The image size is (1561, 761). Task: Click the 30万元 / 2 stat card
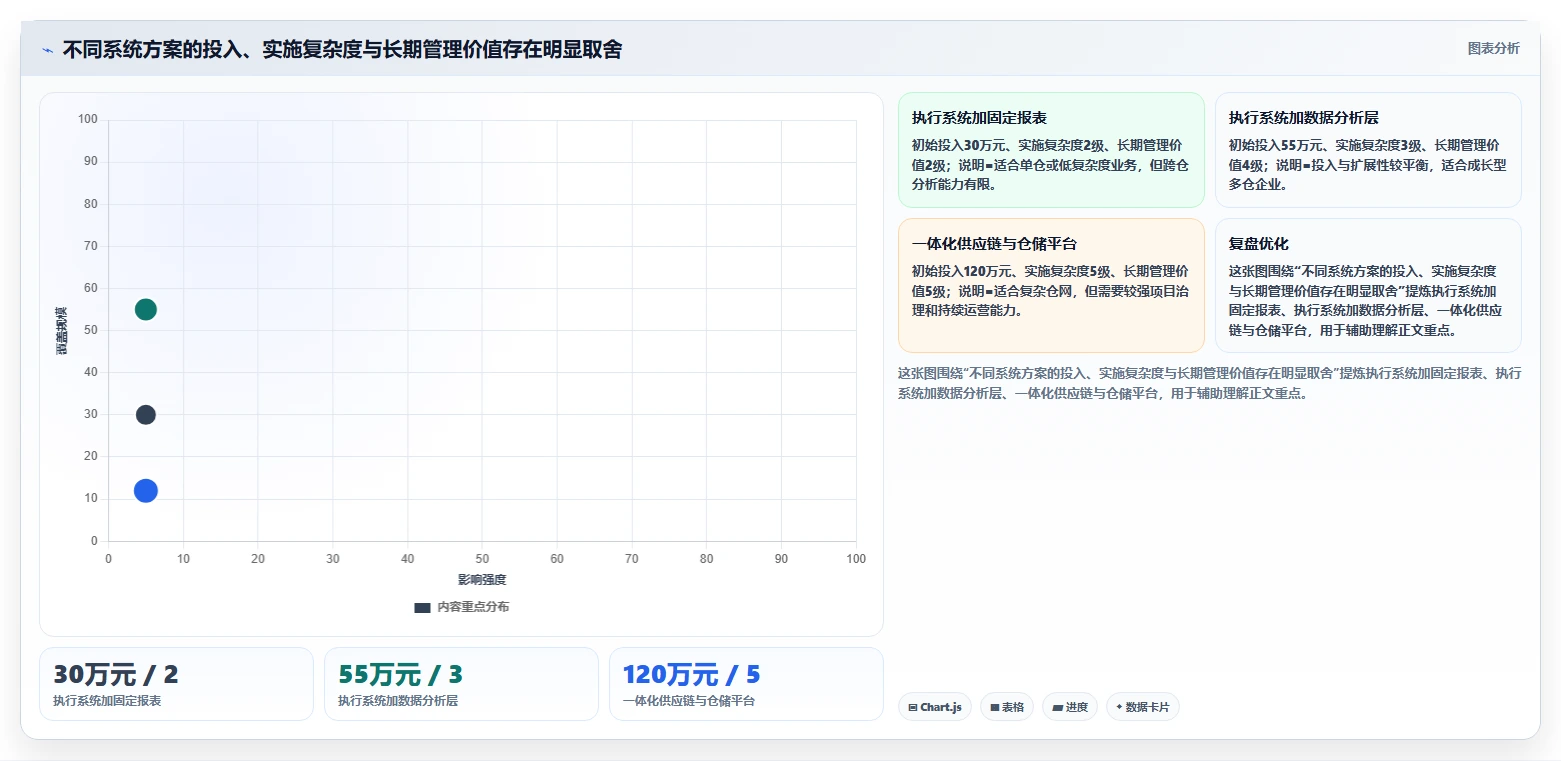176,684
